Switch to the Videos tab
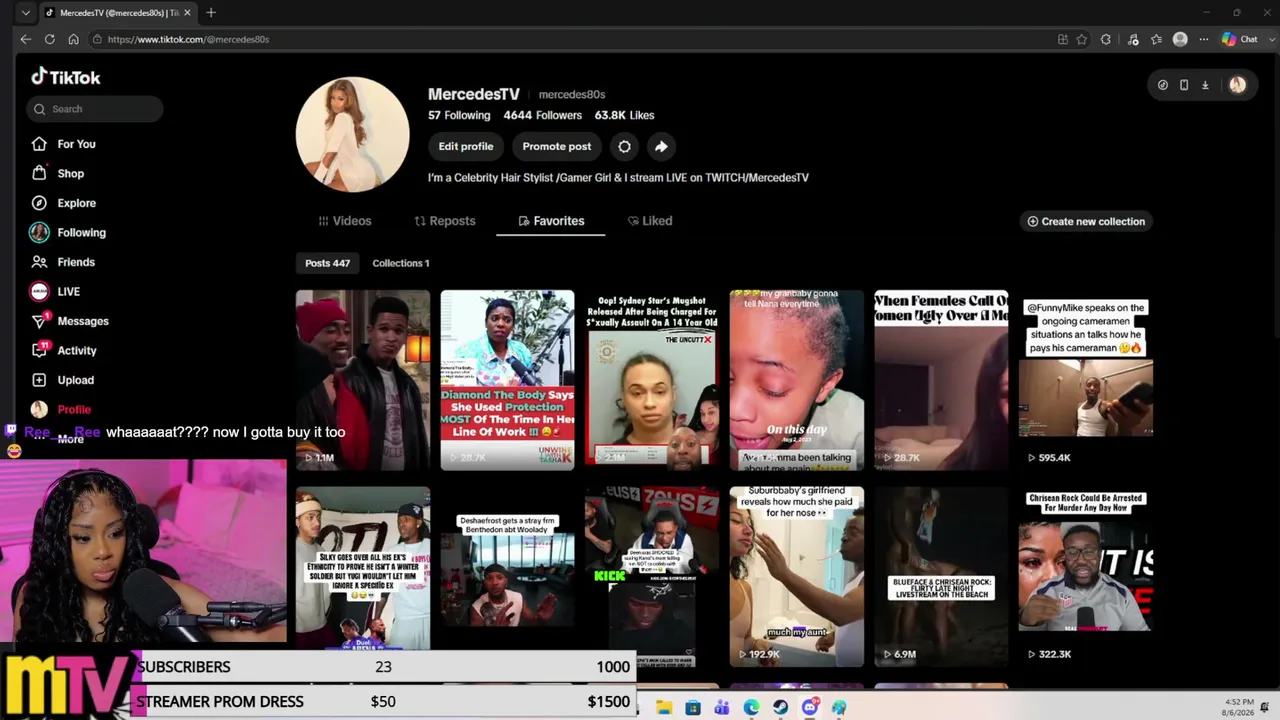Screen dimensions: 1280x720 point(345,221)
